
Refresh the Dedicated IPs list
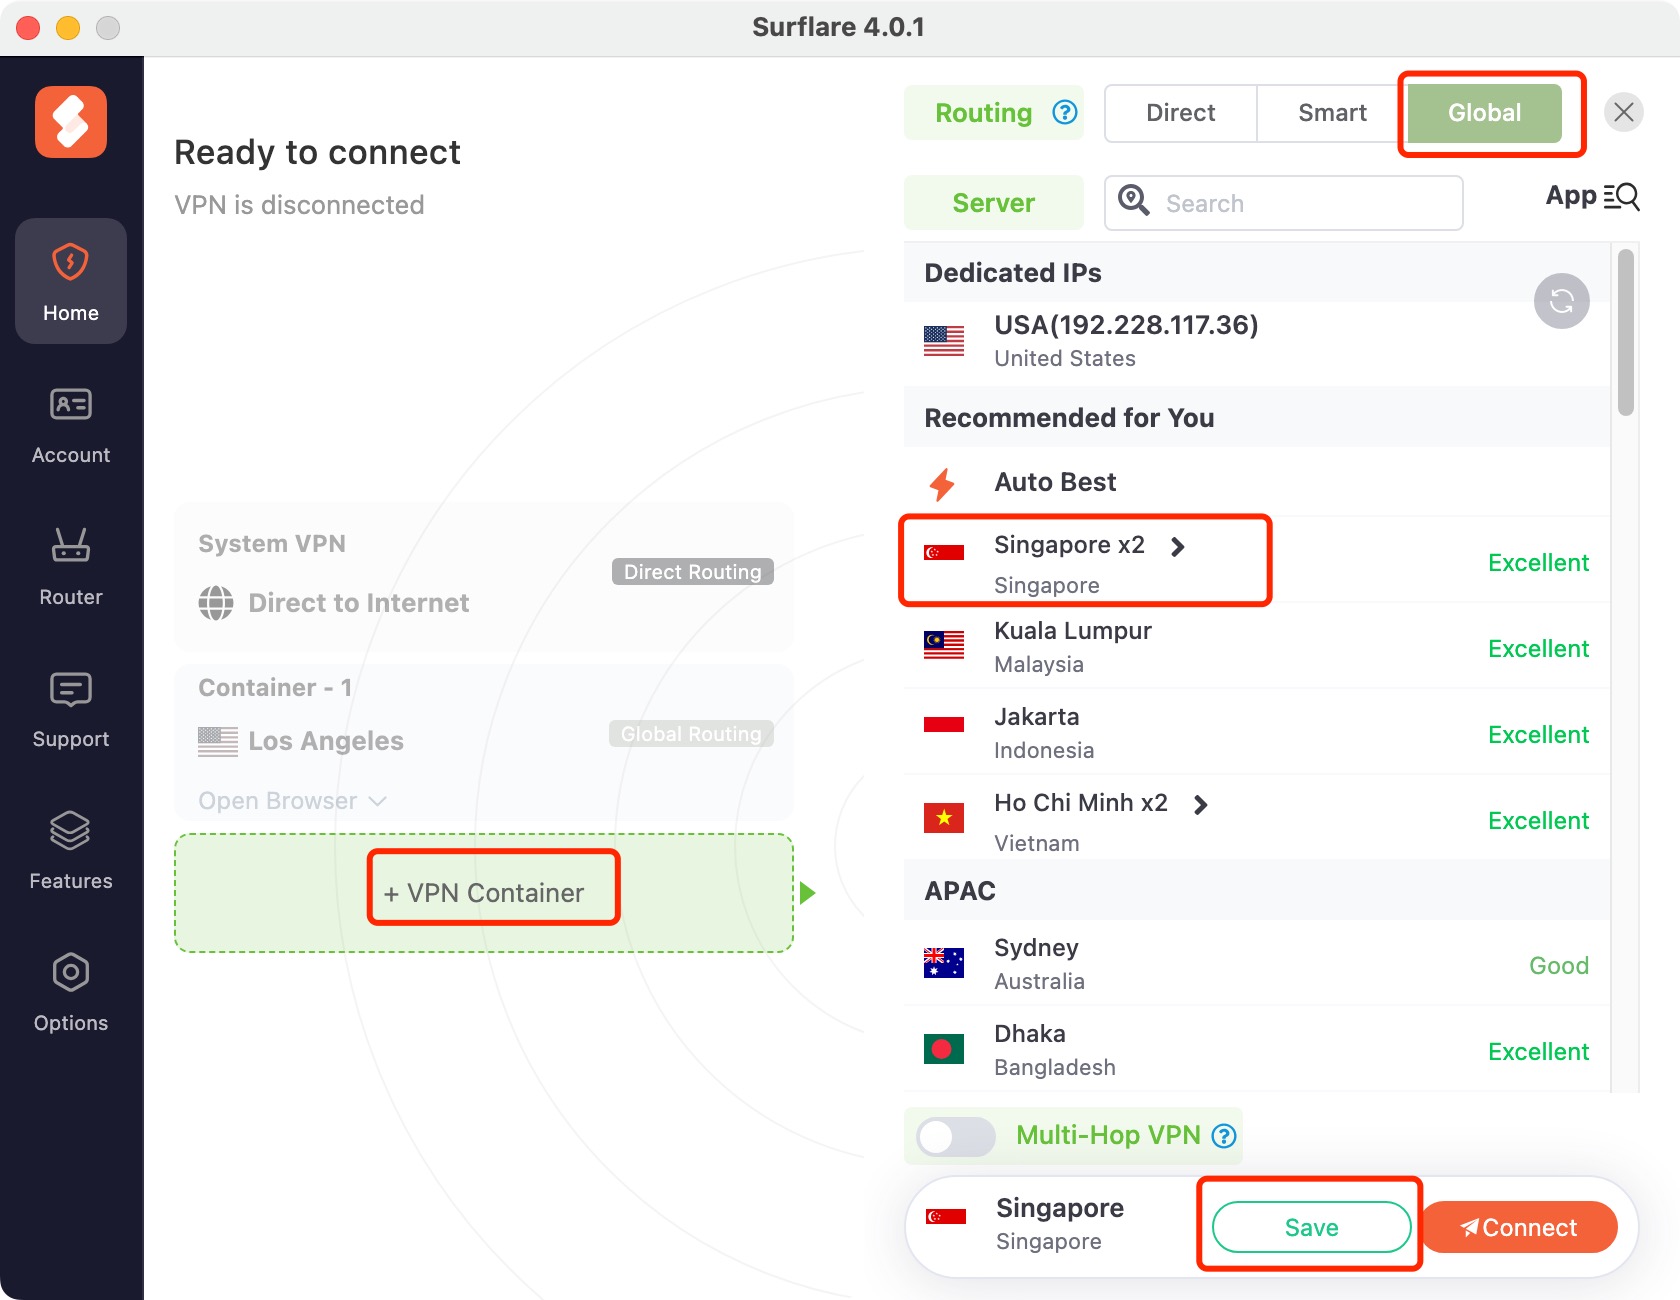pyautogui.click(x=1561, y=301)
